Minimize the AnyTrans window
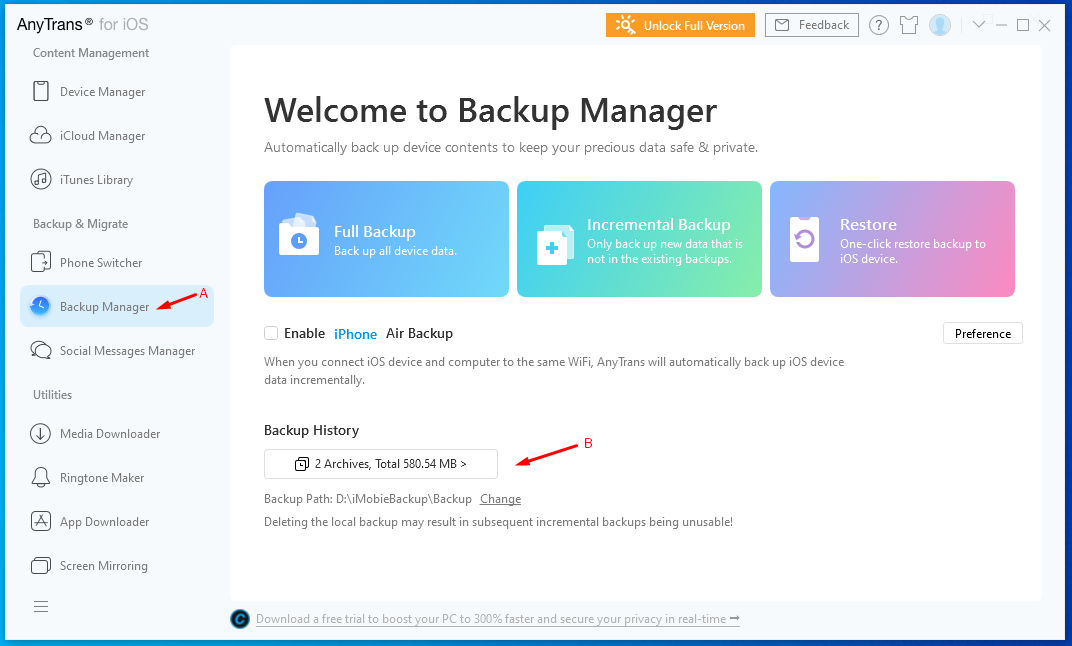Image resolution: width=1072 pixels, height=646 pixels. (x=1002, y=25)
